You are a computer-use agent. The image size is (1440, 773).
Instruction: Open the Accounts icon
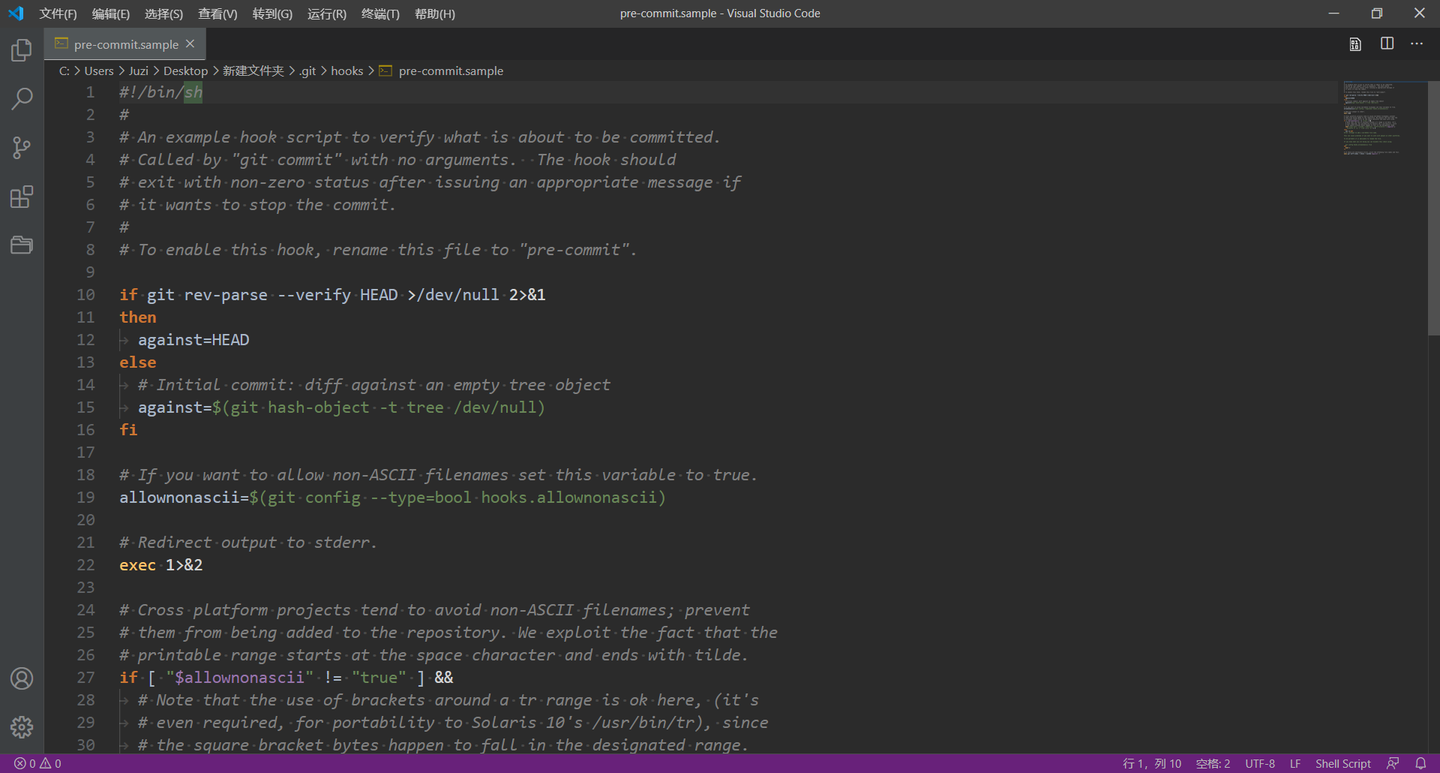[21, 678]
